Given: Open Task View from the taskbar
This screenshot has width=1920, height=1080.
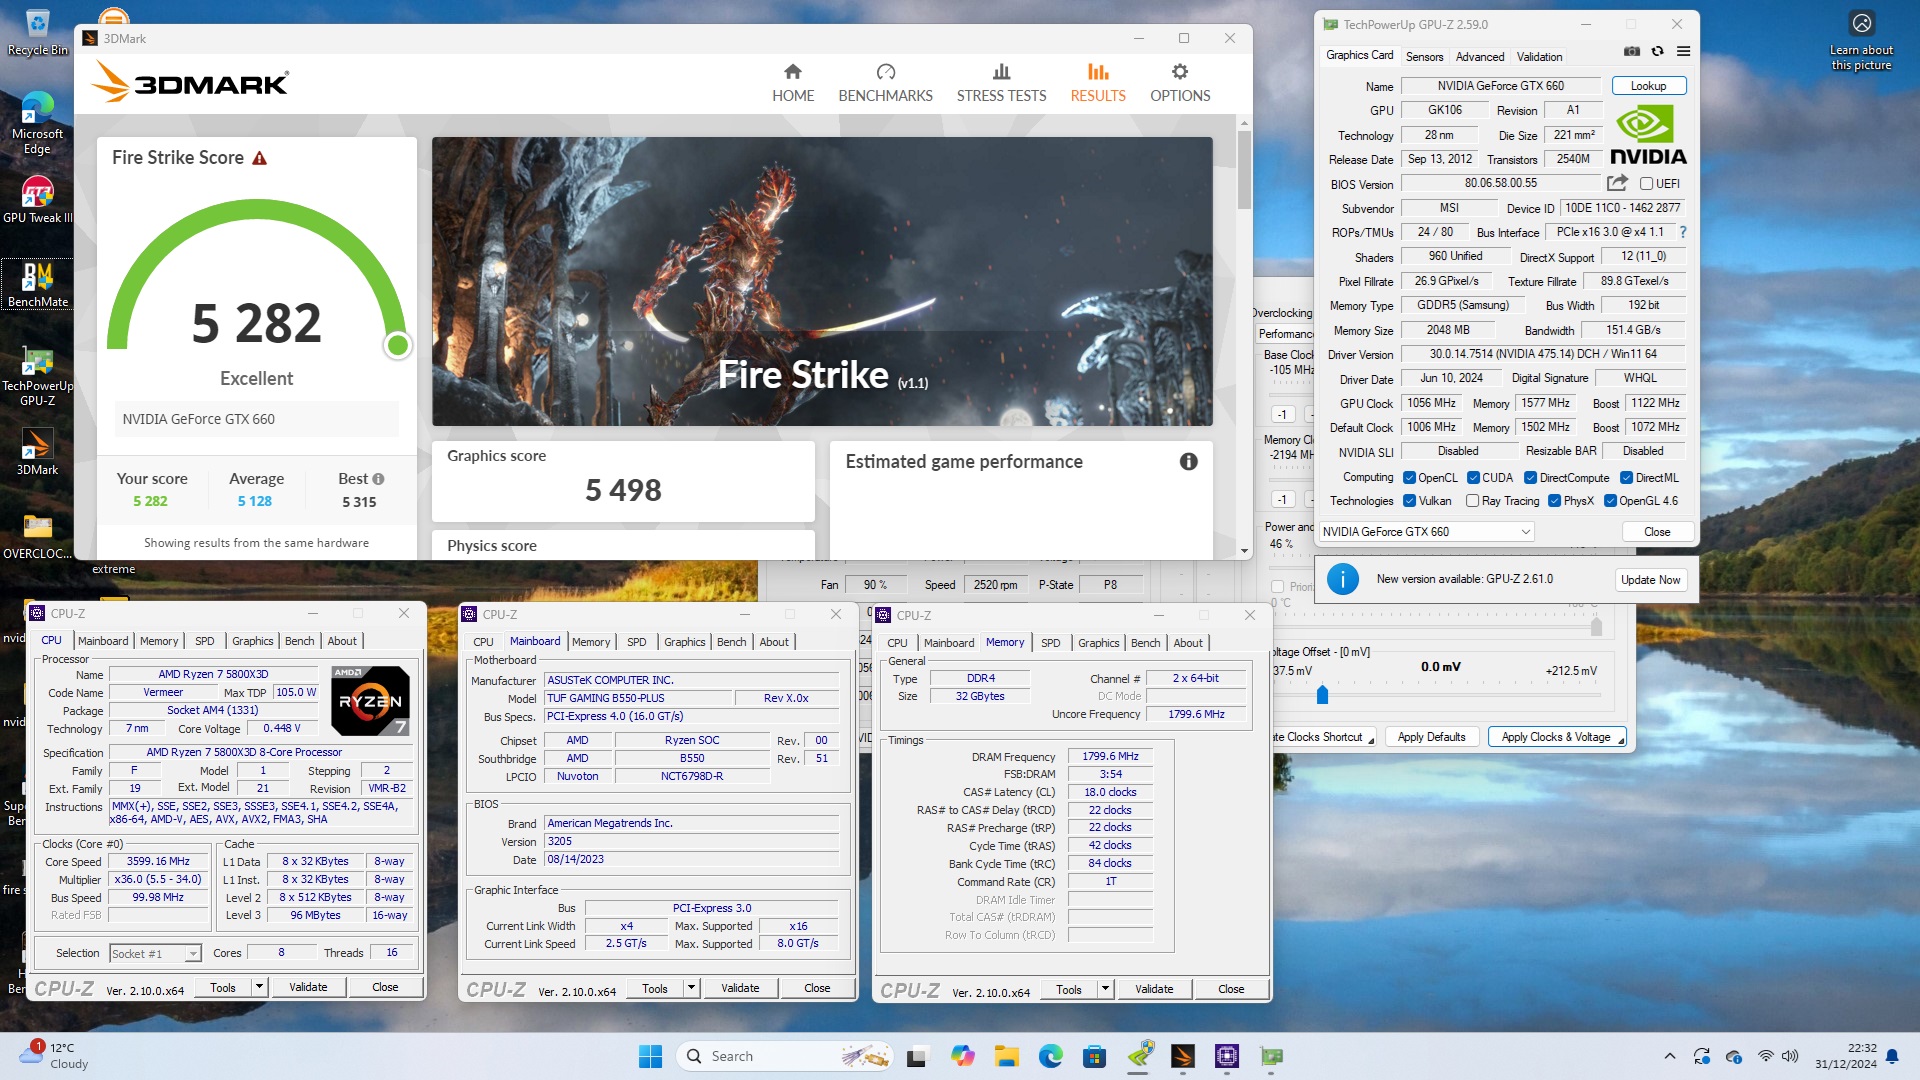Looking at the screenshot, I should tap(916, 1056).
